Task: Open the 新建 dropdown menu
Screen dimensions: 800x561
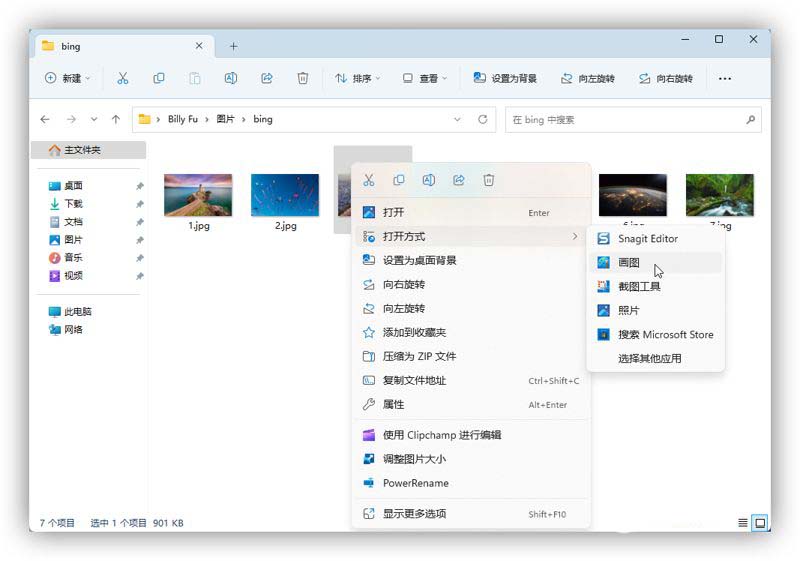Action: tap(67, 78)
